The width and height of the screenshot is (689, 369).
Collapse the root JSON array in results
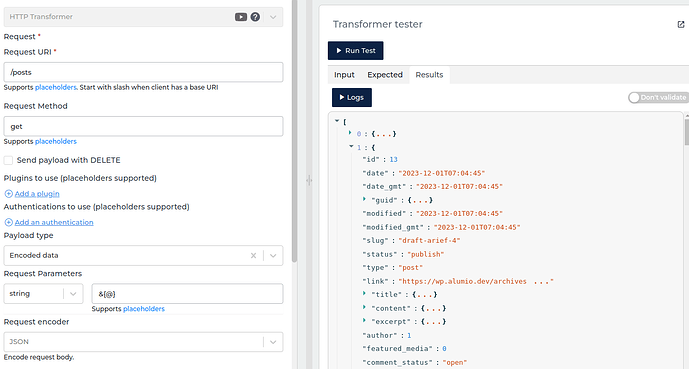click(x=337, y=121)
